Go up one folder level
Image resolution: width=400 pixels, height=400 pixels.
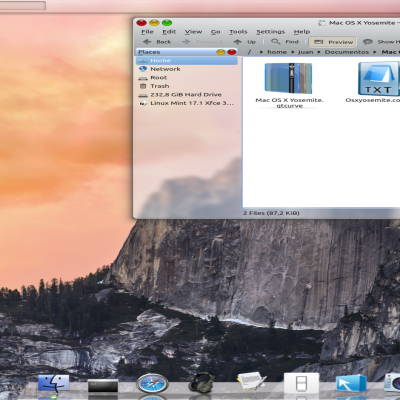pos(244,42)
